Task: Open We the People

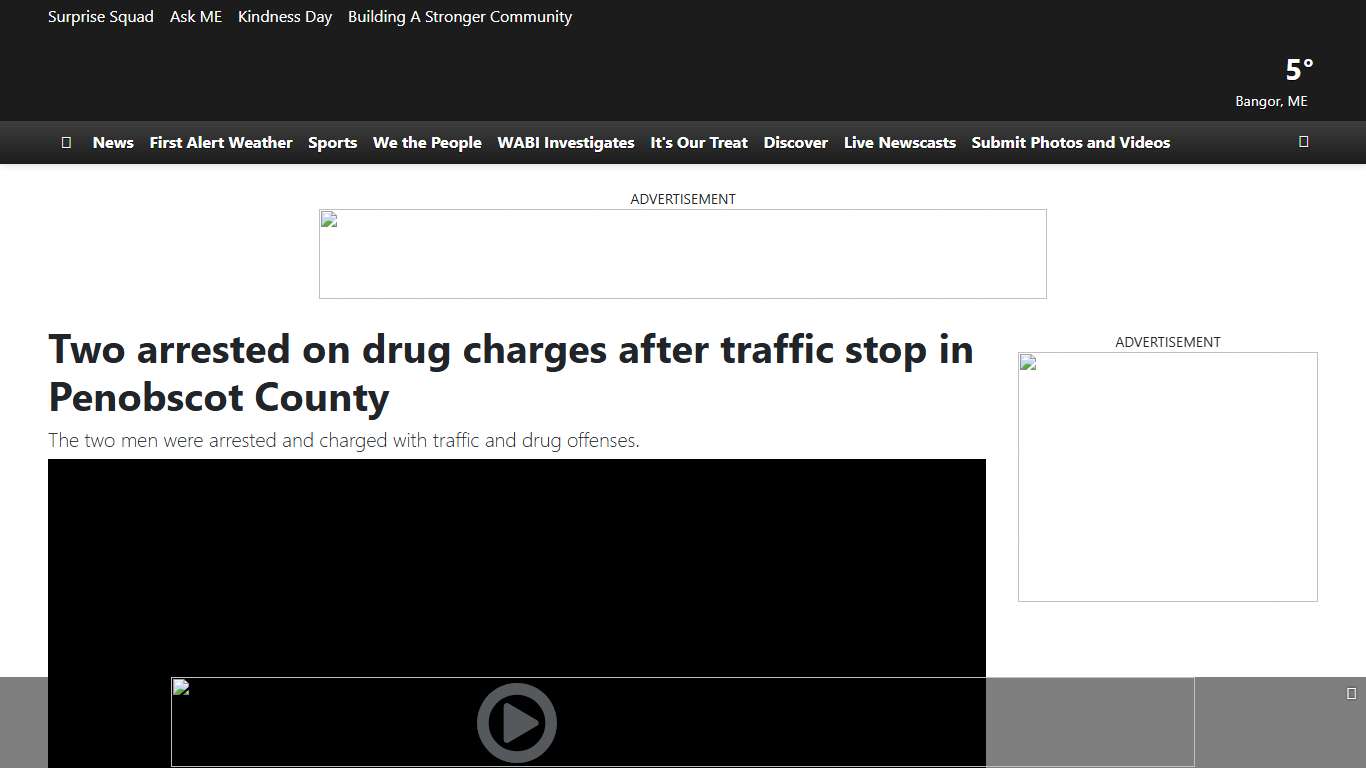Action: [x=427, y=142]
